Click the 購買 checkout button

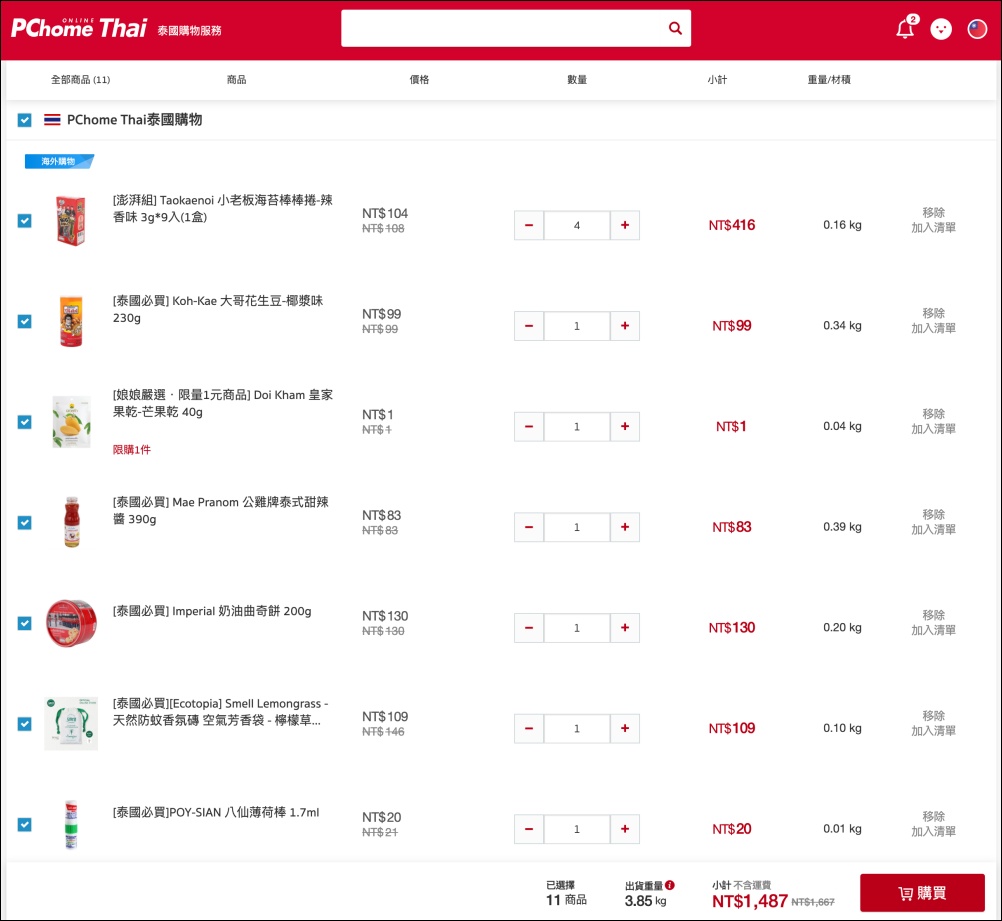pyautogui.click(x=922, y=893)
